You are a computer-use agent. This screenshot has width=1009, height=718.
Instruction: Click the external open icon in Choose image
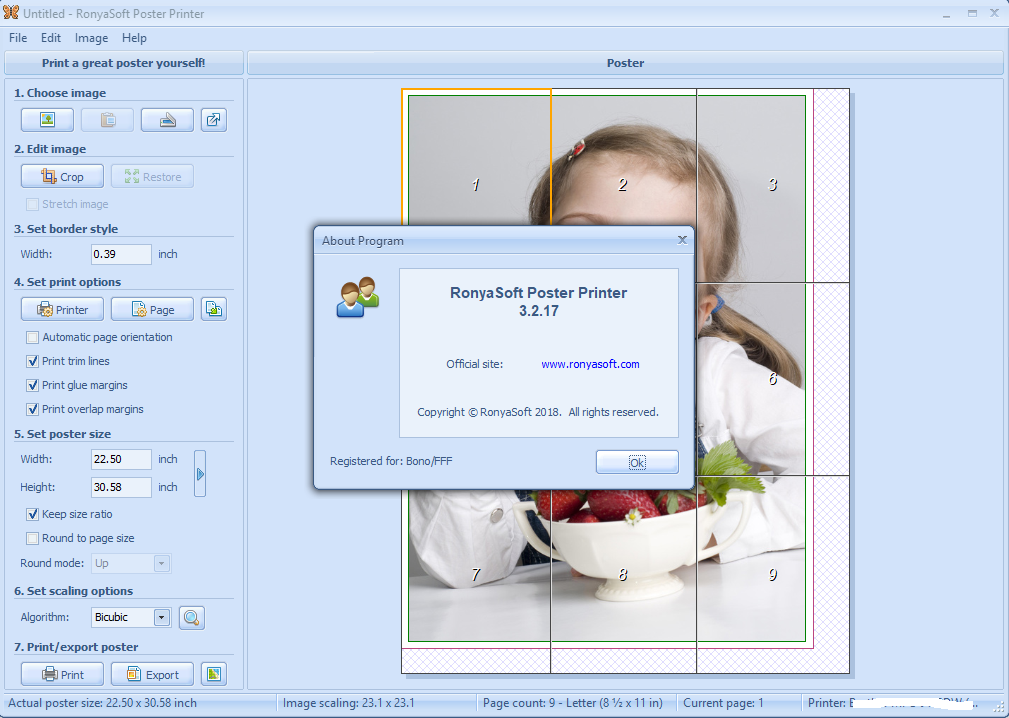(x=214, y=120)
